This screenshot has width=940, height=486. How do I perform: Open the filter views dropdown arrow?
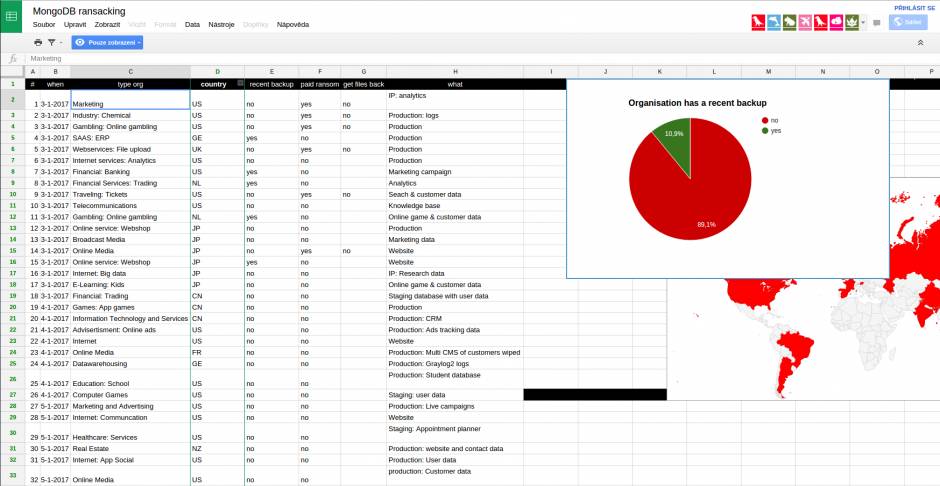(x=61, y=43)
